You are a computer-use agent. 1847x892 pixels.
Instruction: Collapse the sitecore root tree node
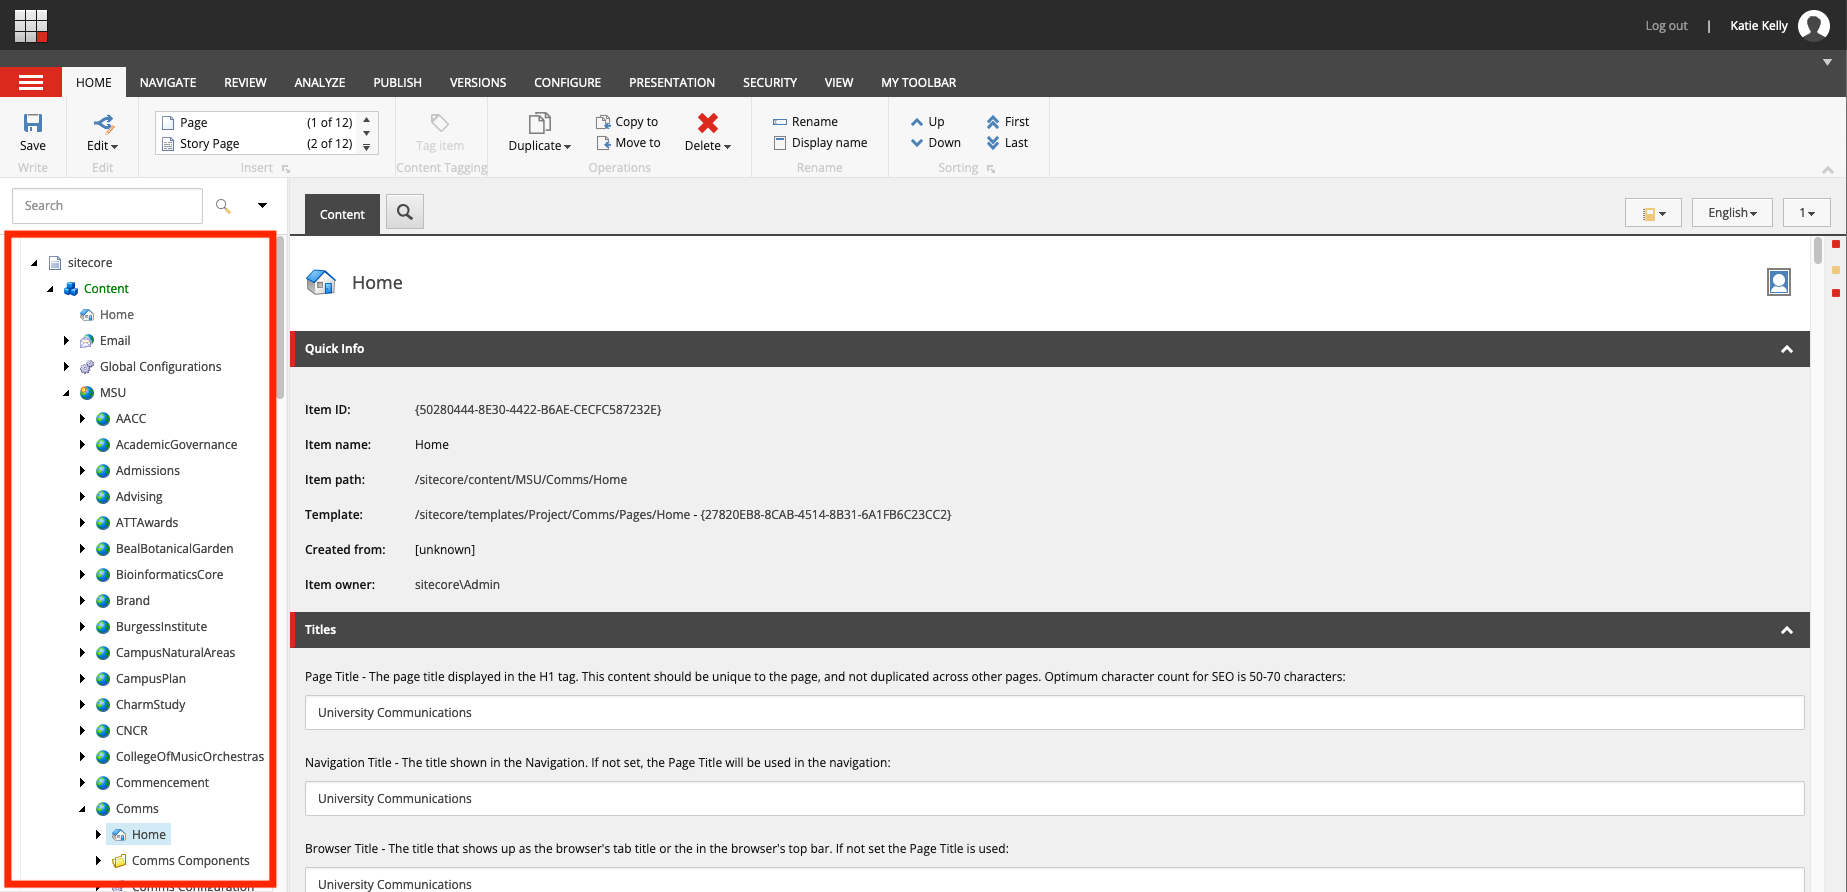(35, 263)
